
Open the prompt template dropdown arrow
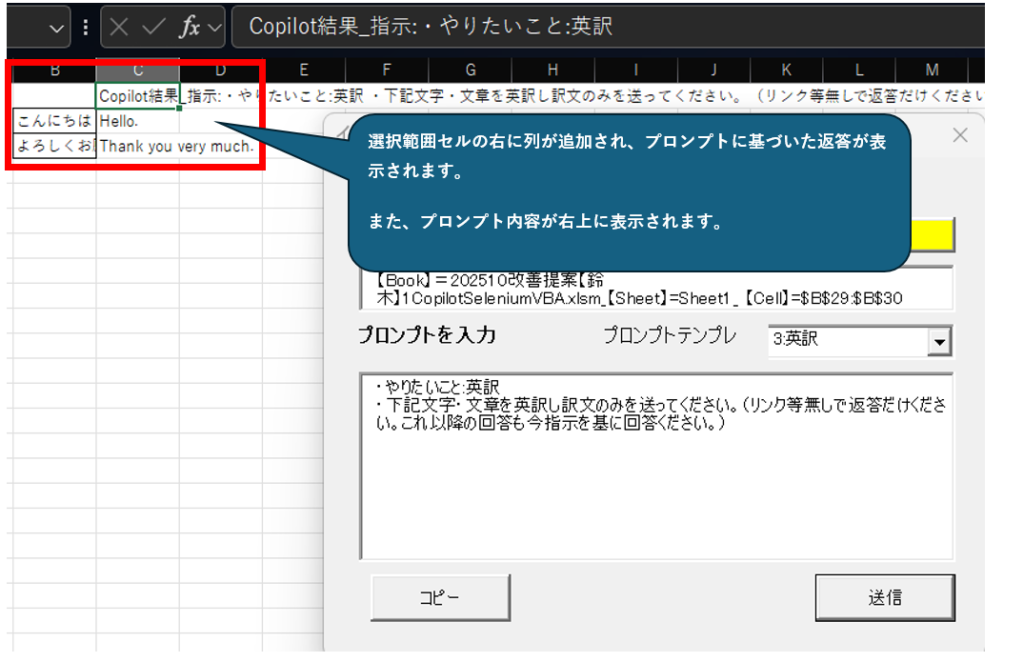click(938, 342)
